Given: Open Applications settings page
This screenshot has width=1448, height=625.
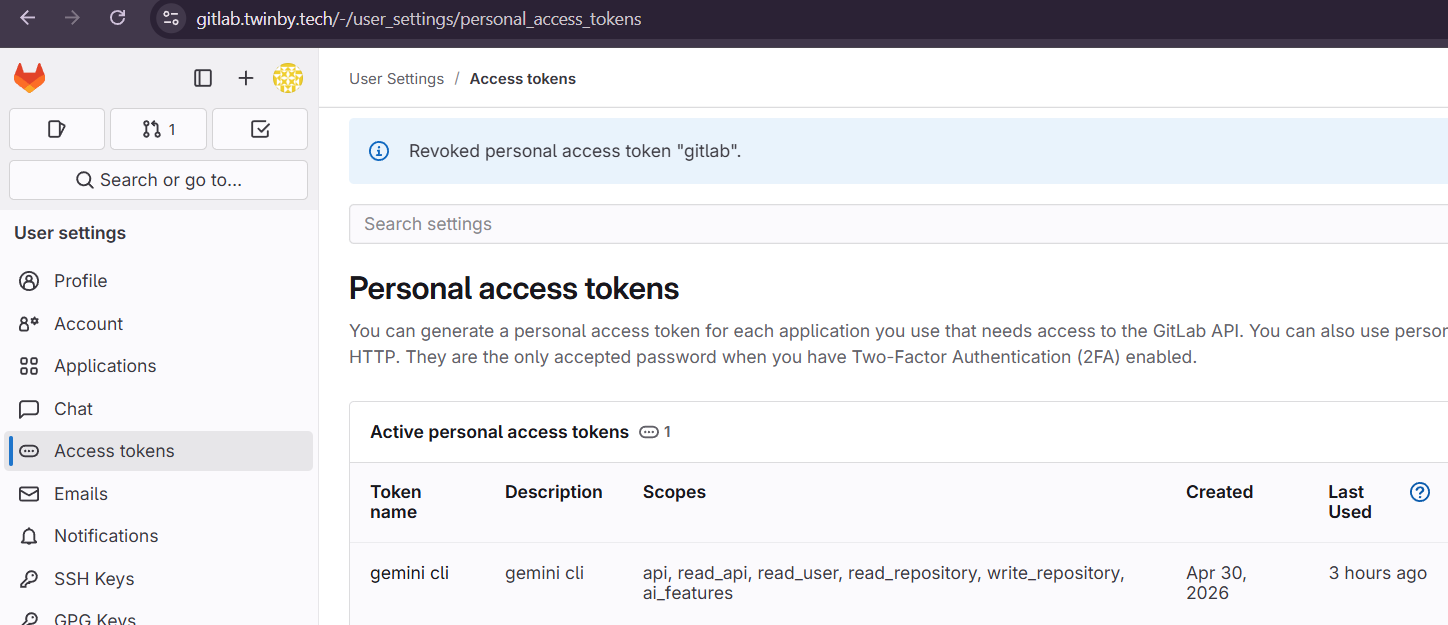Looking at the screenshot, I should click(x=159, y=366).
